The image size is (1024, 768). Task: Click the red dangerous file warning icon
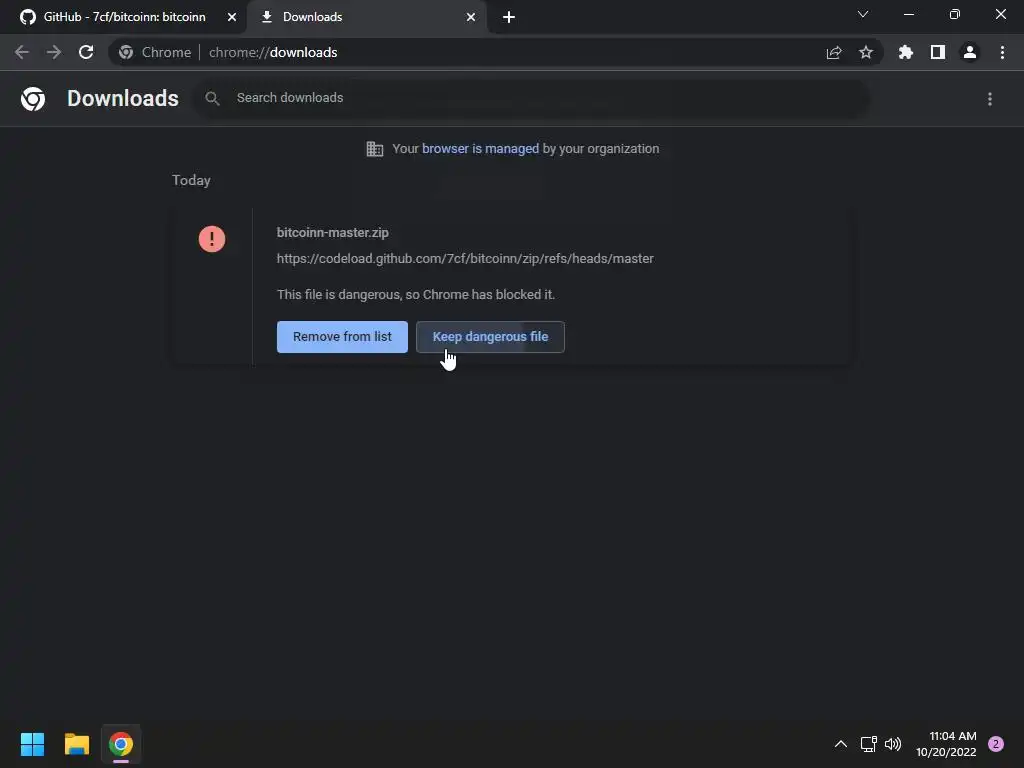point(212,239)
